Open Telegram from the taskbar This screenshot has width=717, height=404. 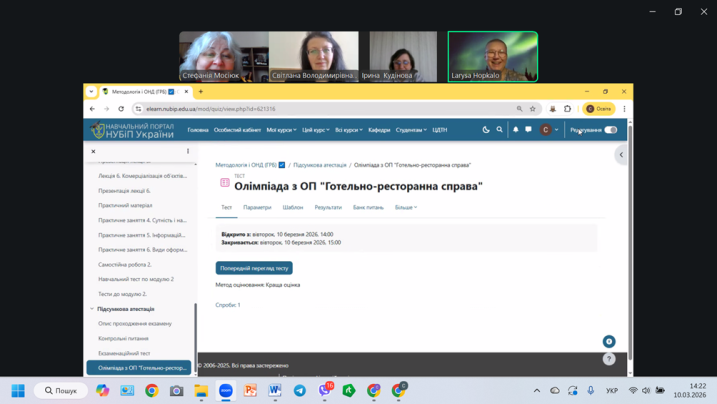(300, 391)
